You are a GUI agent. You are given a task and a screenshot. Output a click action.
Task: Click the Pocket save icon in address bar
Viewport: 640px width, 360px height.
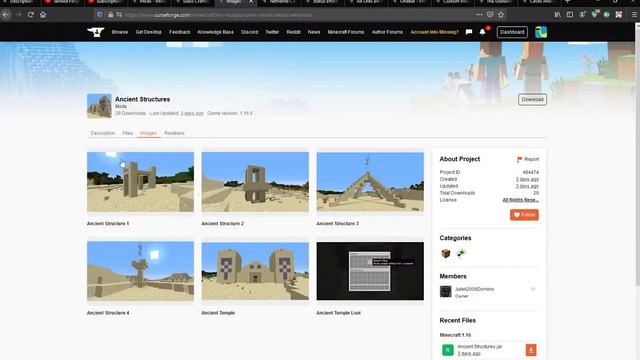(x=490, y=15)
